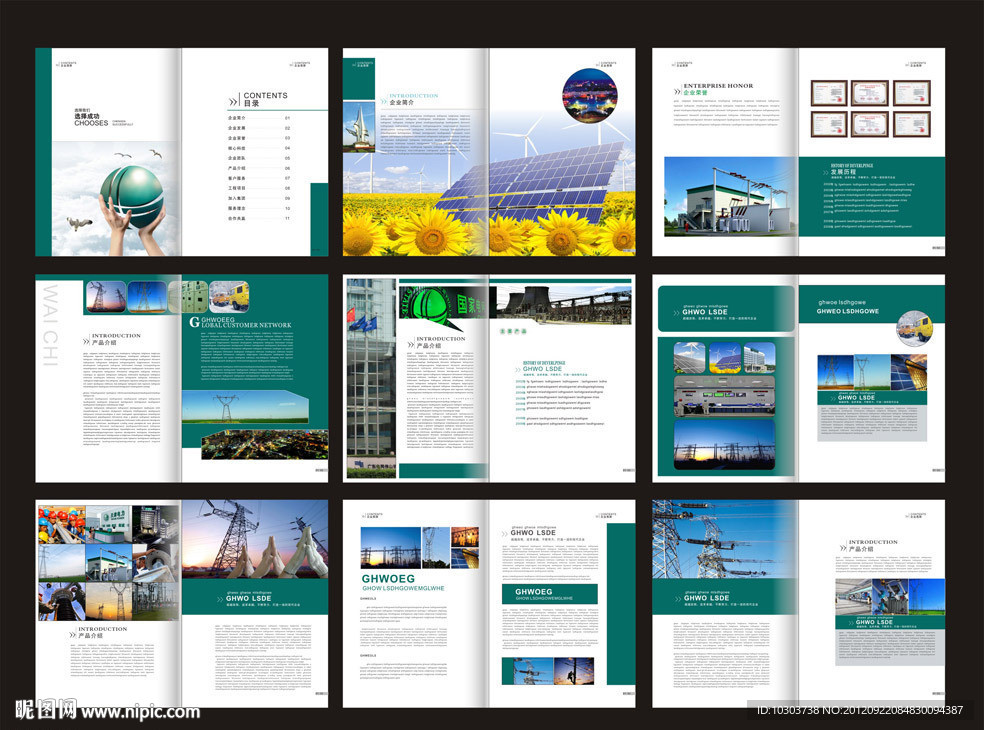This screenshot has height=730, width=984.
Task: Click the top-left framed certificate
Action: (x=828, y=93)
